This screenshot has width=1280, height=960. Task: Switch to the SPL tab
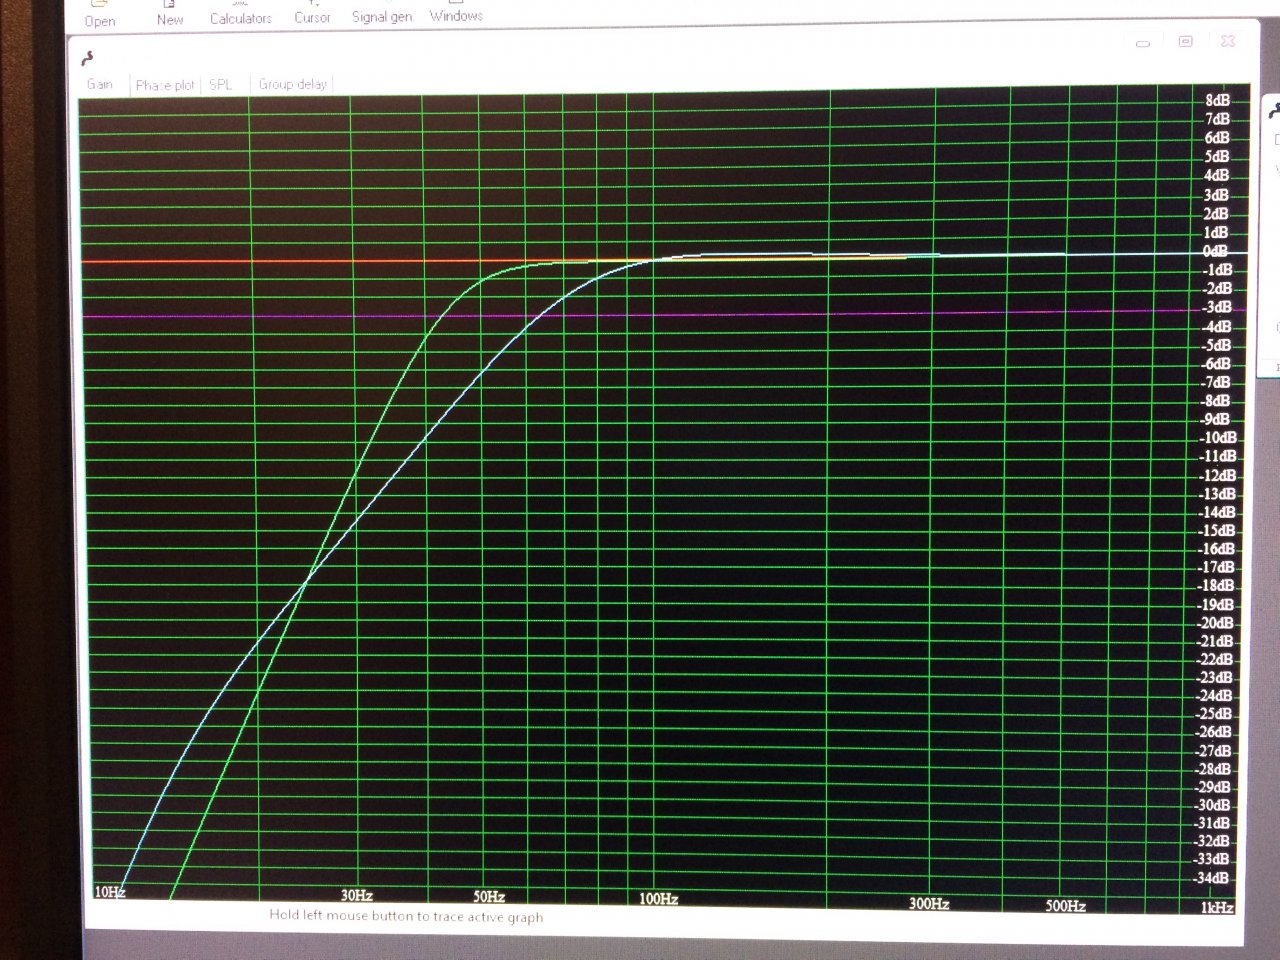coord(220,85)
